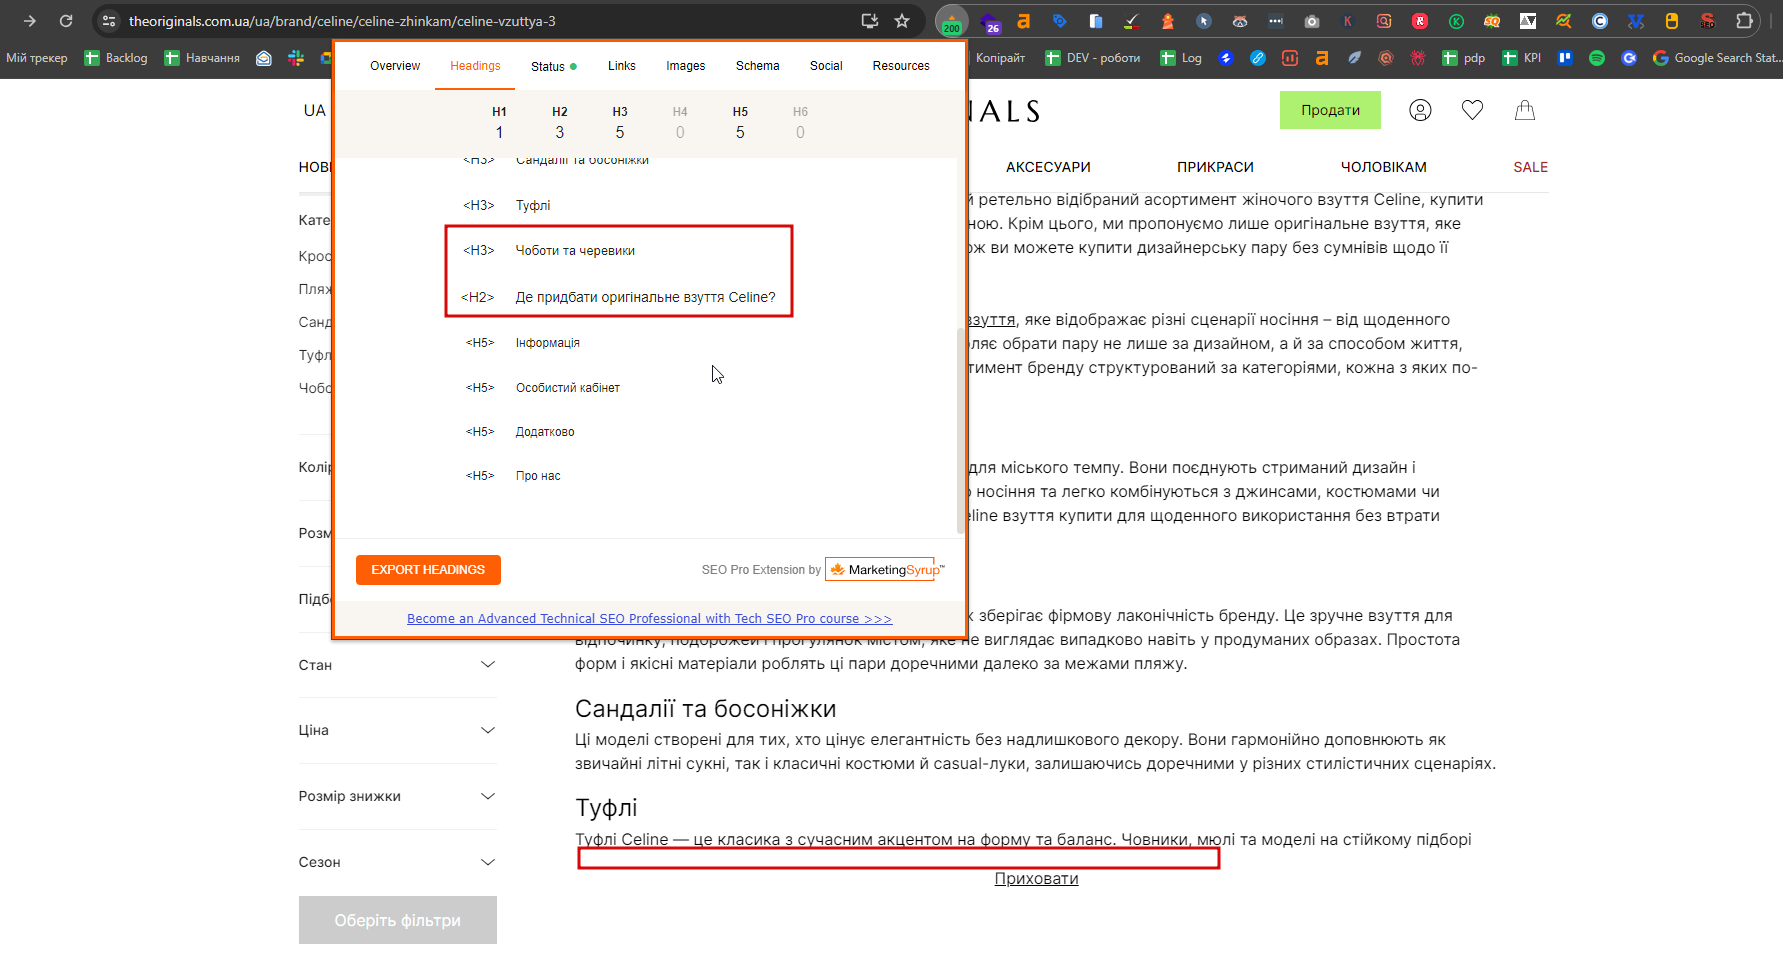
Task: Open the blue circled C extension icon
Action: (x=1600, y=21)
